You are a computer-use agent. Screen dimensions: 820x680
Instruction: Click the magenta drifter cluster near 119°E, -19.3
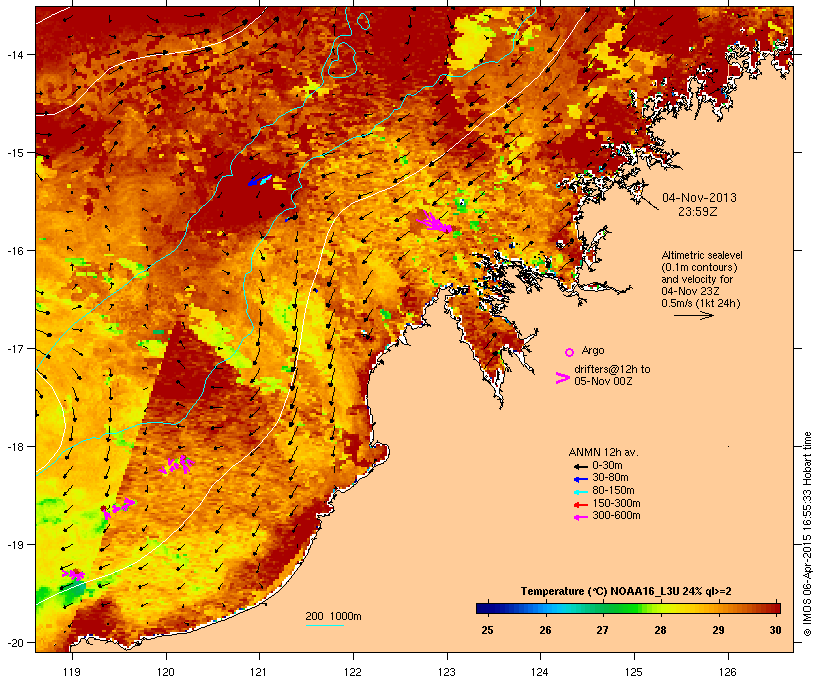coord(73,574)
